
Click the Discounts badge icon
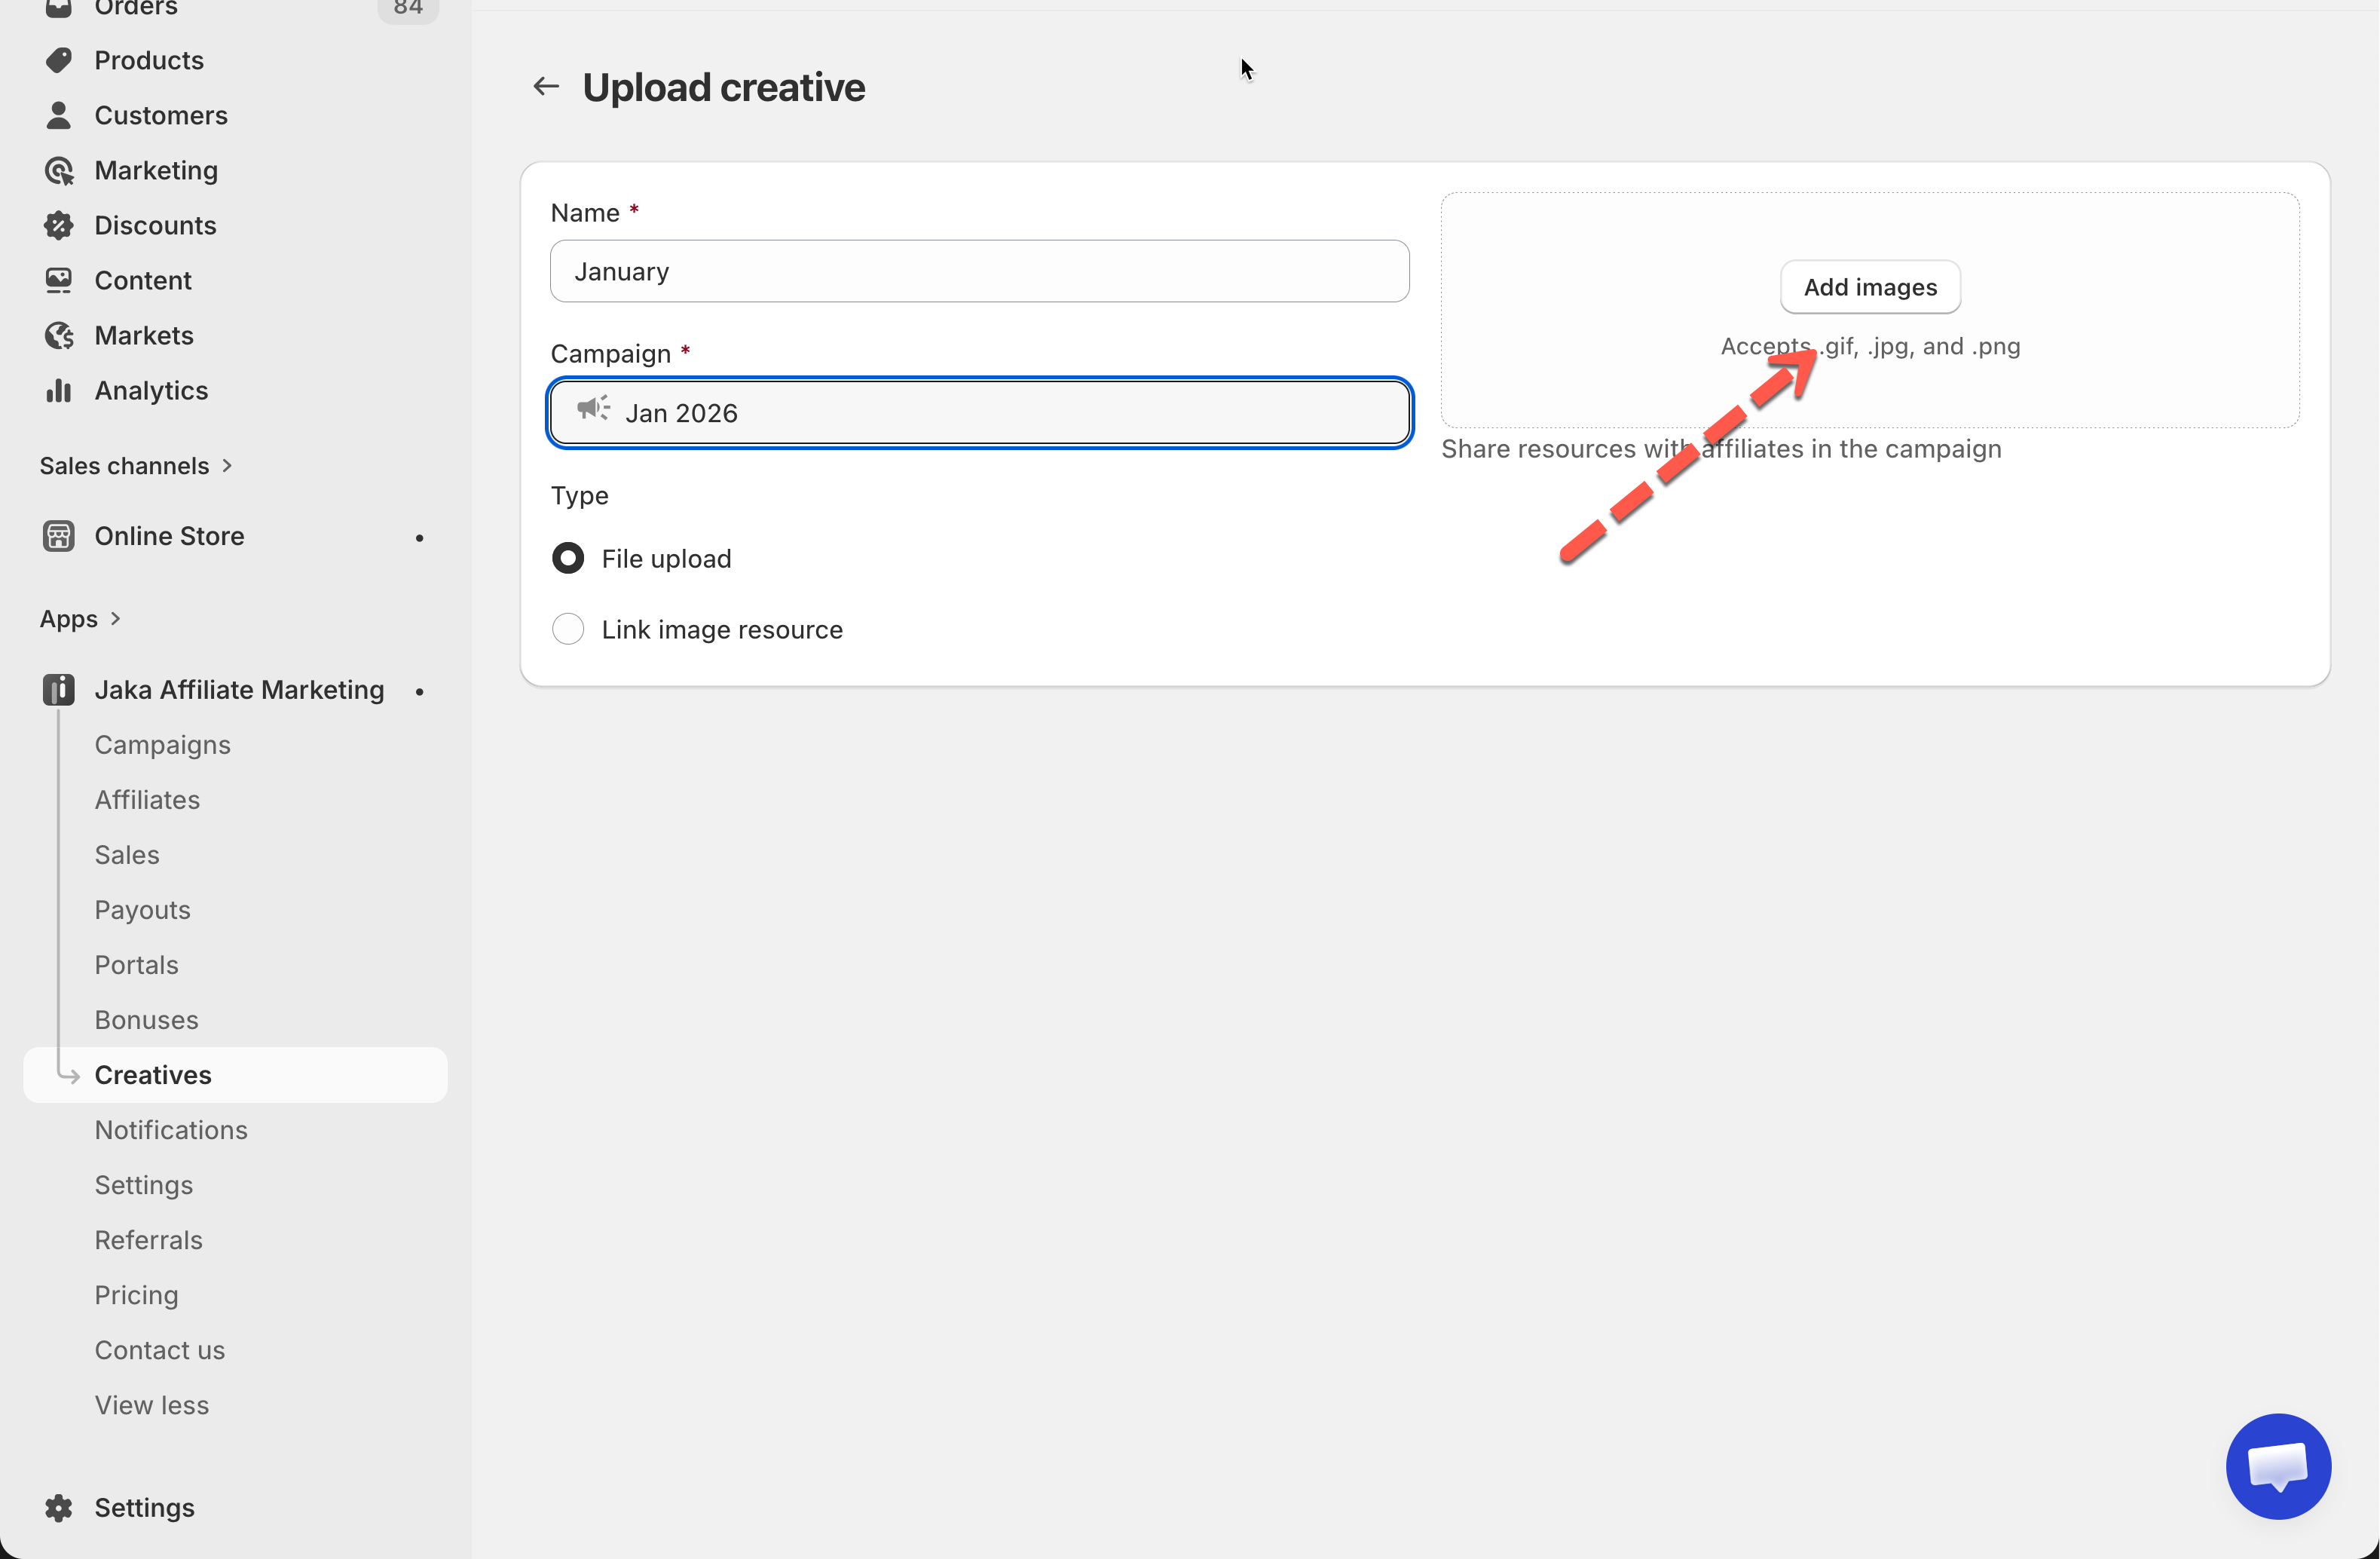58,226
